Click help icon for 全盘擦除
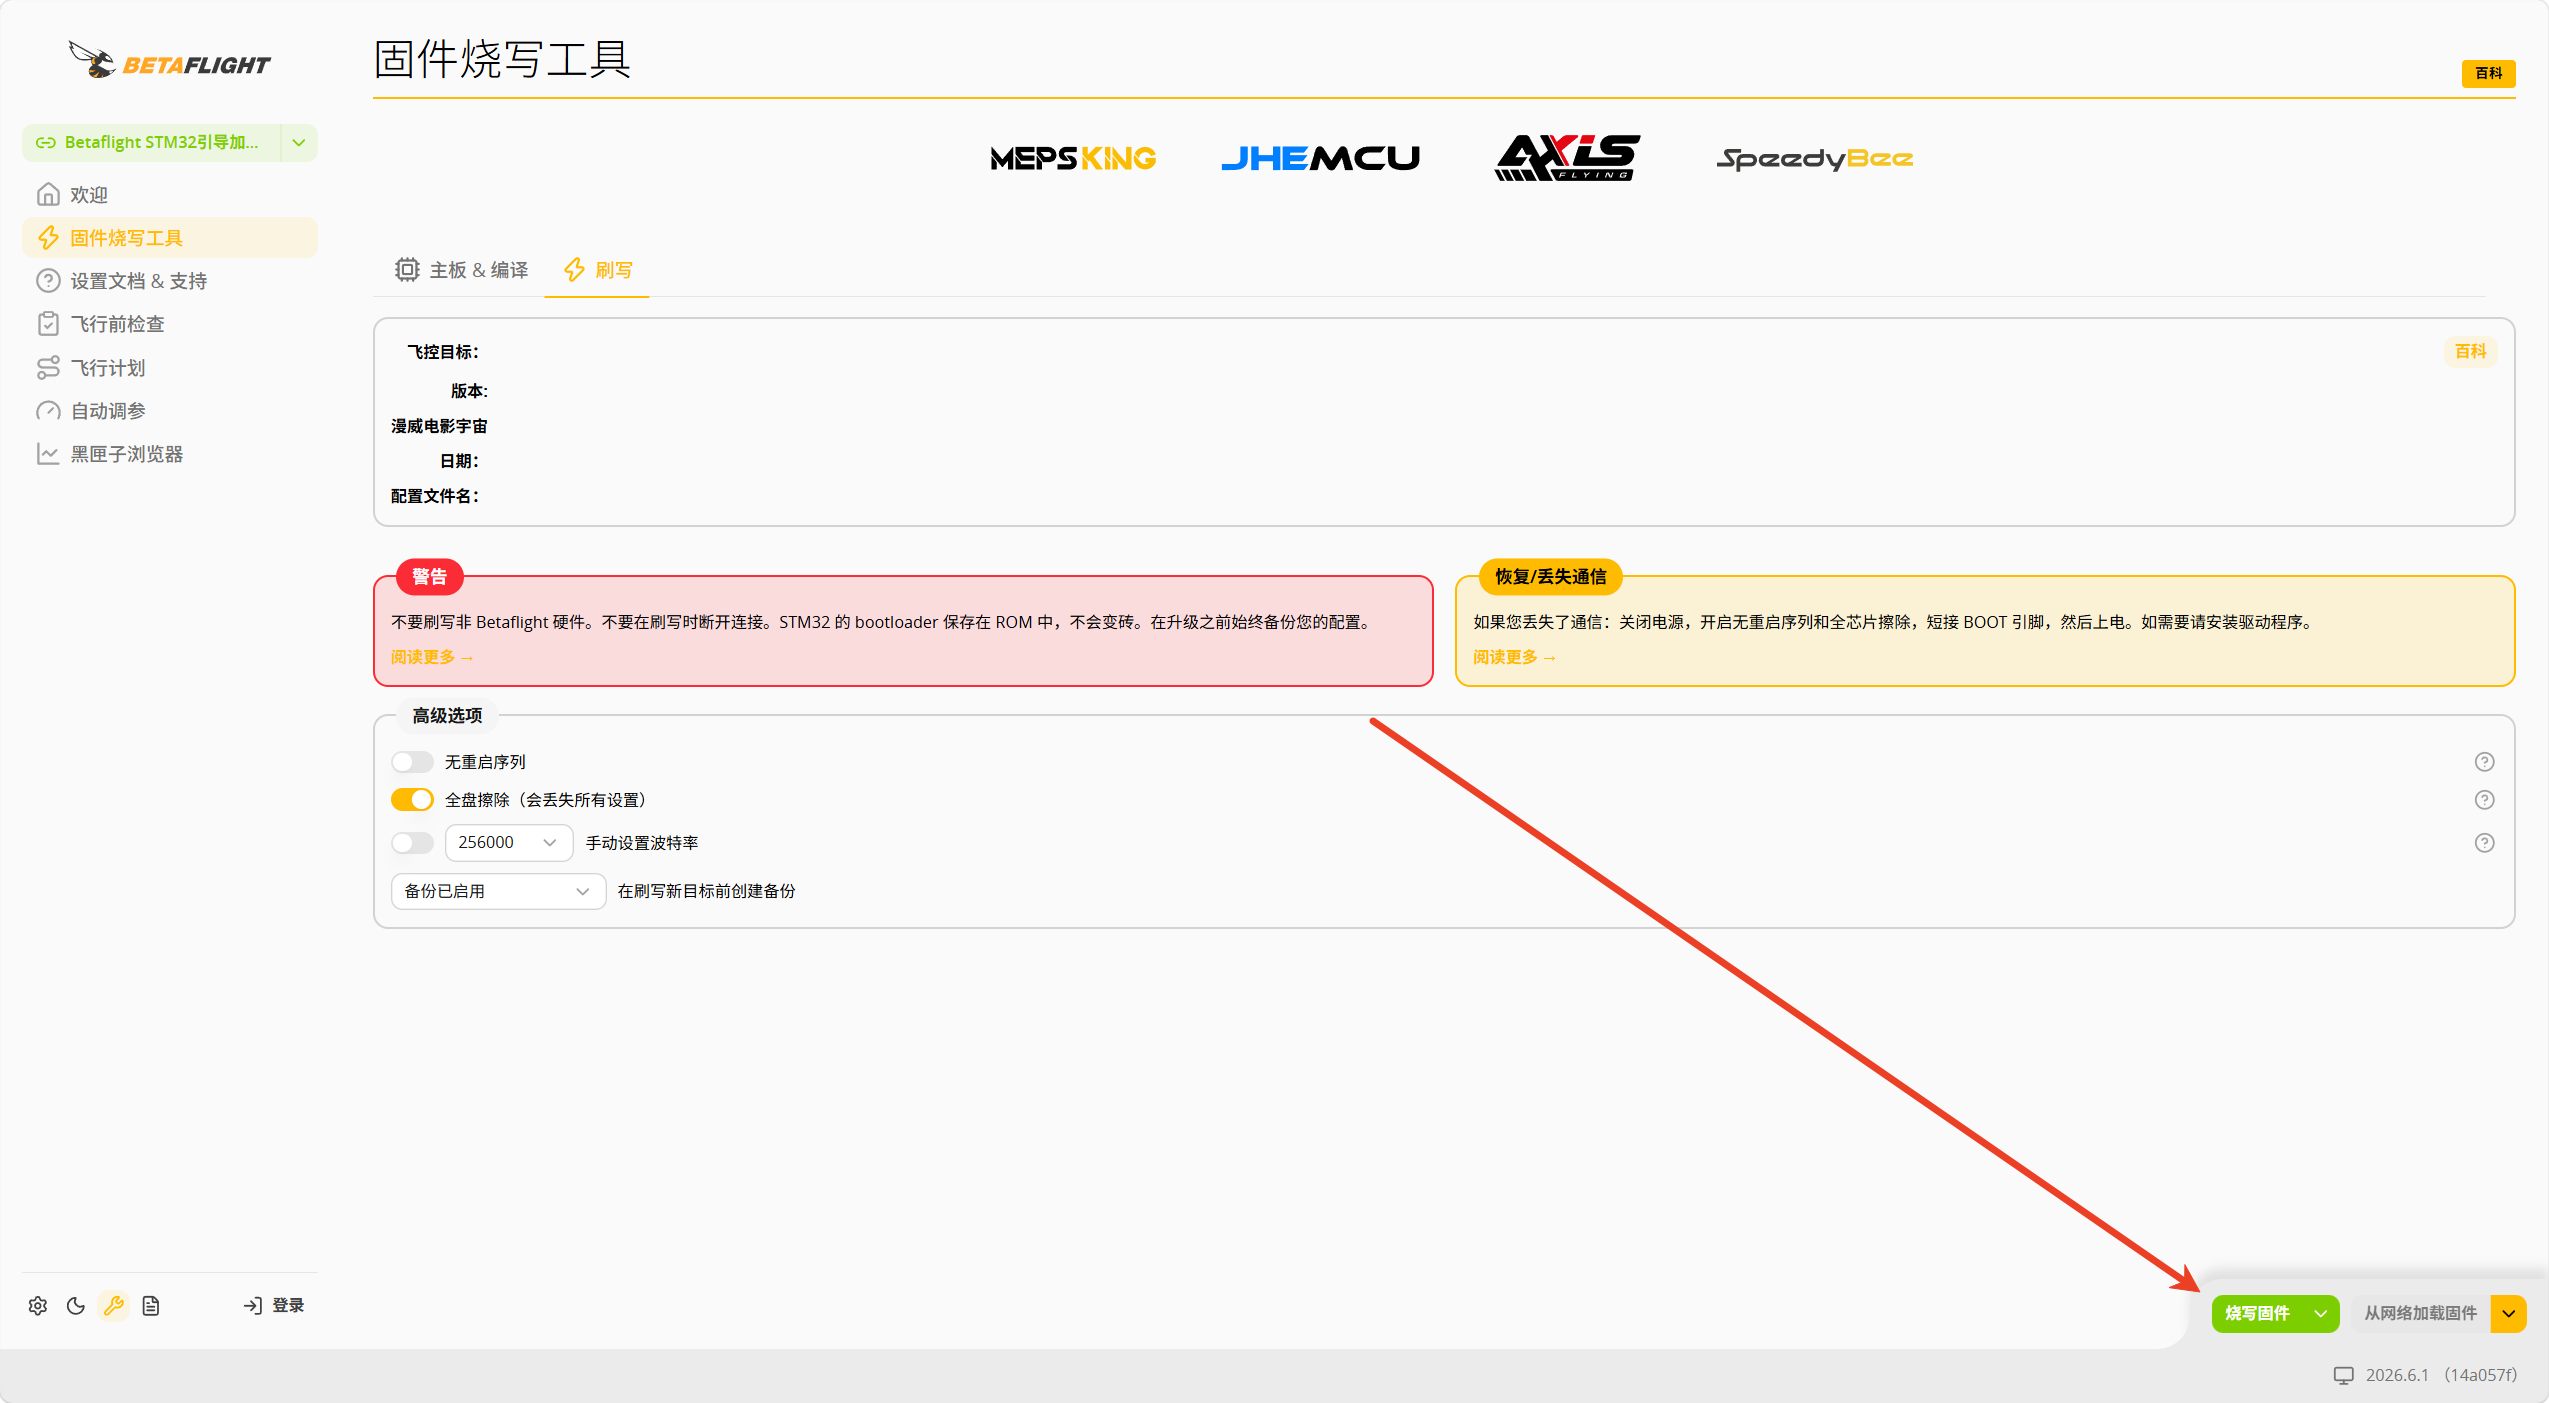 click(x=2484, y=800)
